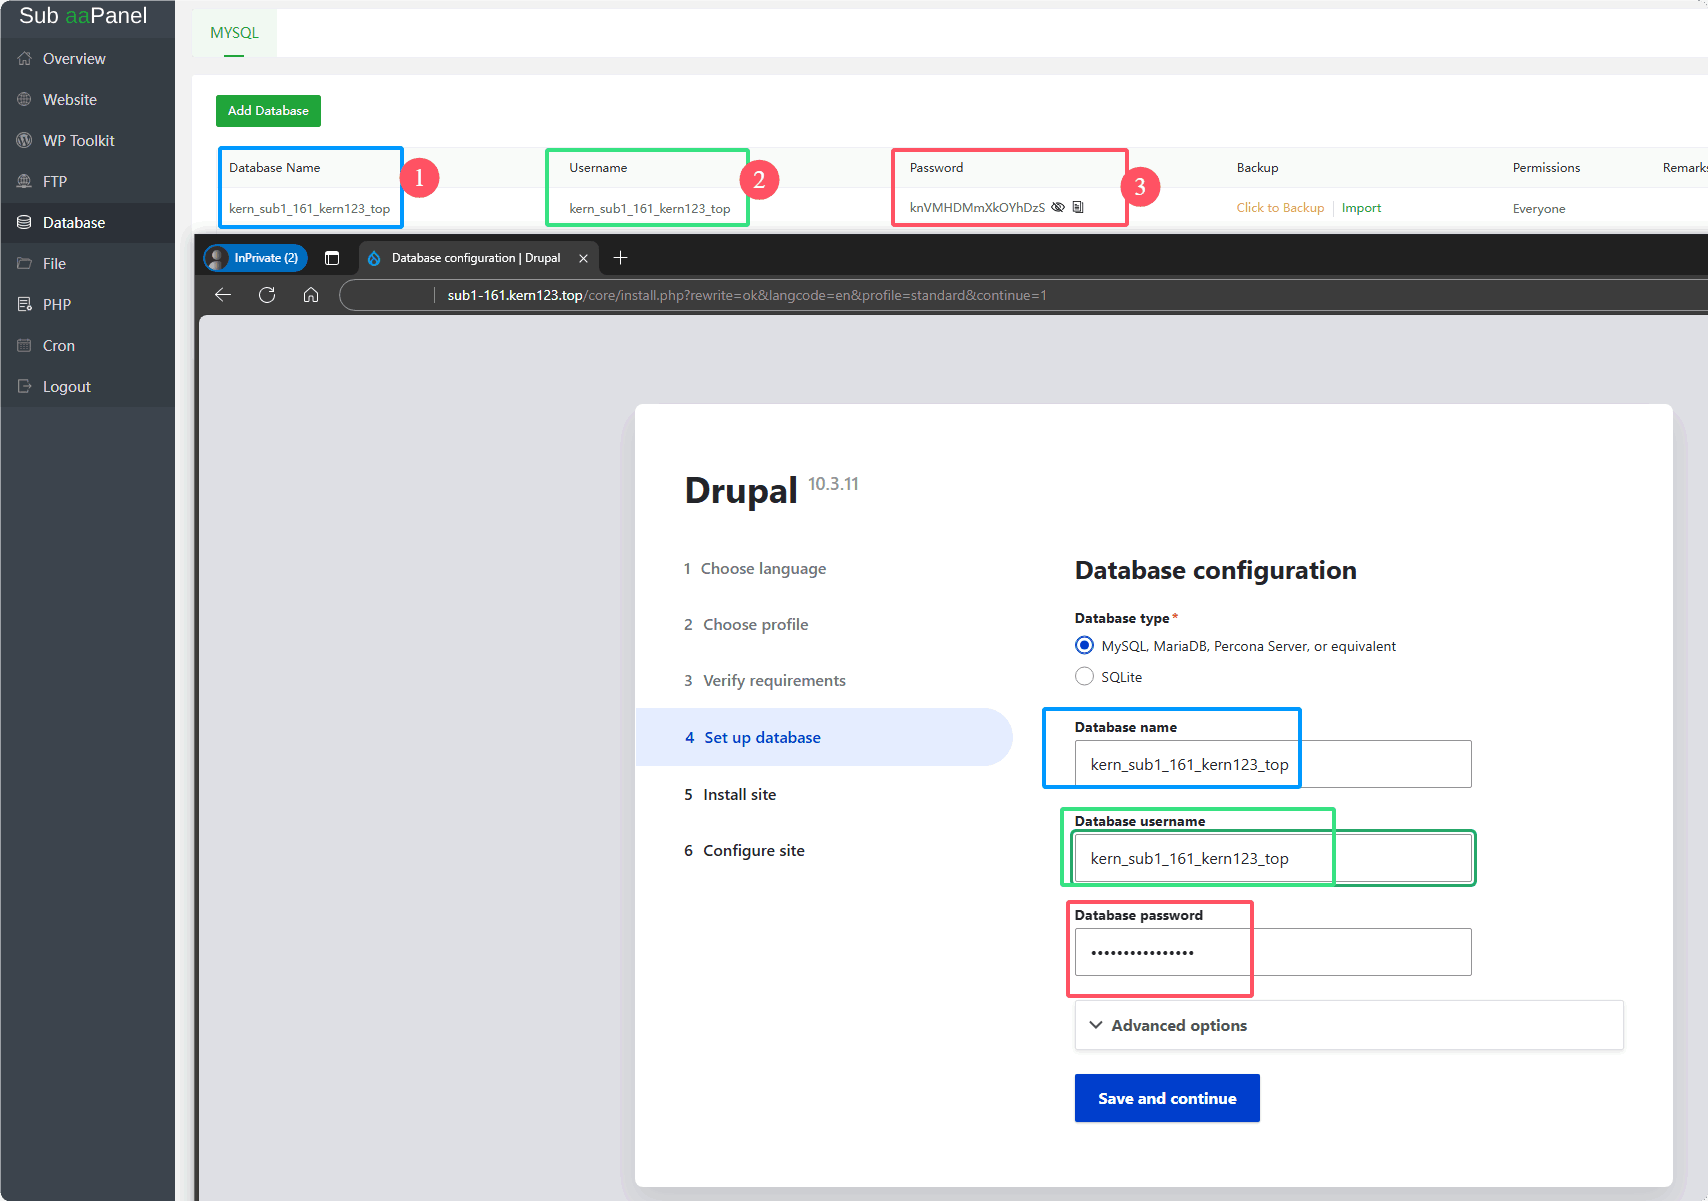Click the FTP icon in sidebar
Image resolution: width=1708 pixels, height=1201 pixels.
point(24,182)
